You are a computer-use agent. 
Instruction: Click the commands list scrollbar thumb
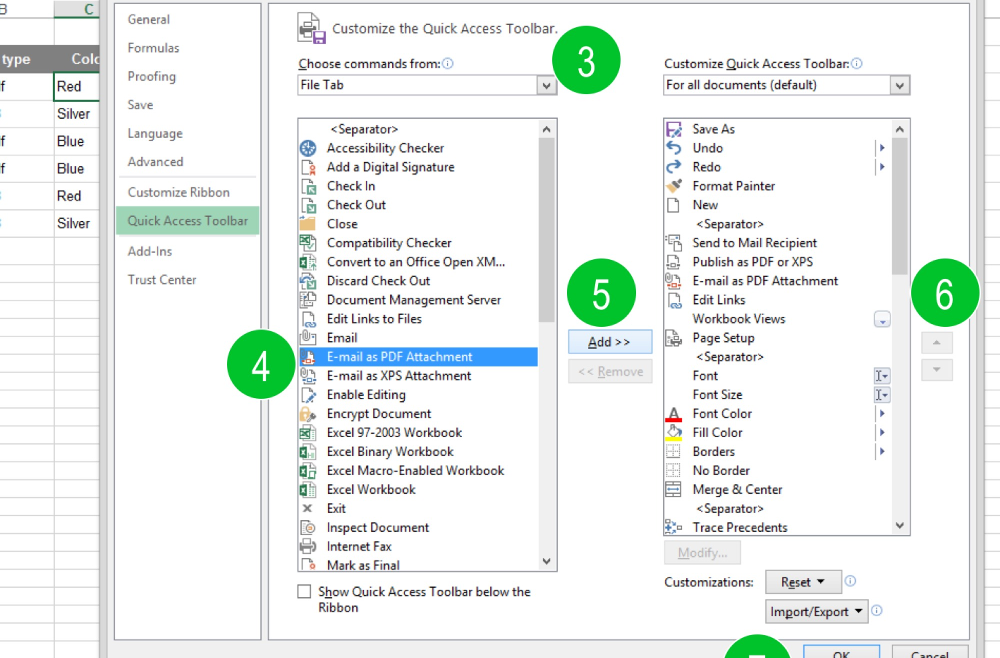click(547, 230)
